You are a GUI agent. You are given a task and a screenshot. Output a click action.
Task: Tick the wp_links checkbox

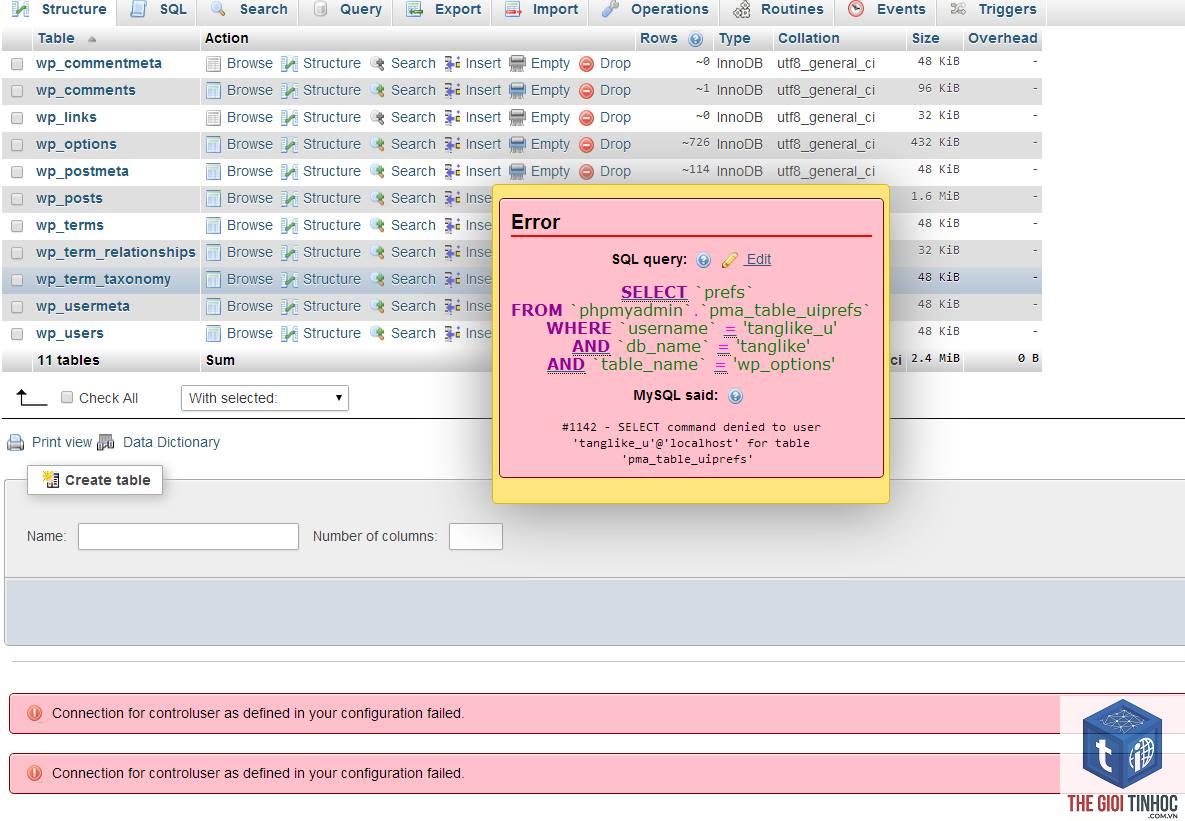coord(17,119)
